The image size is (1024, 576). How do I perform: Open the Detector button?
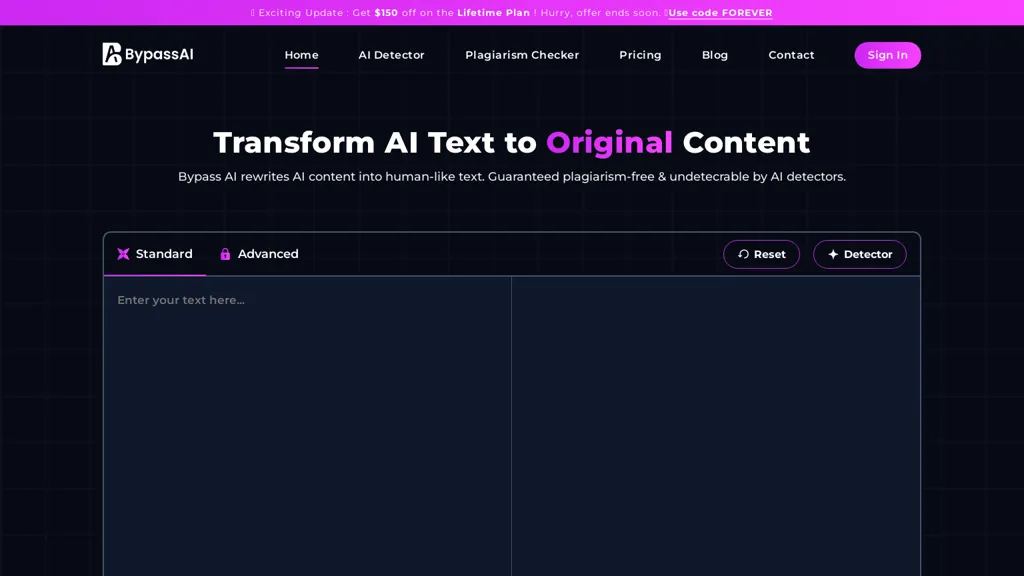click(x=859, y=255)
